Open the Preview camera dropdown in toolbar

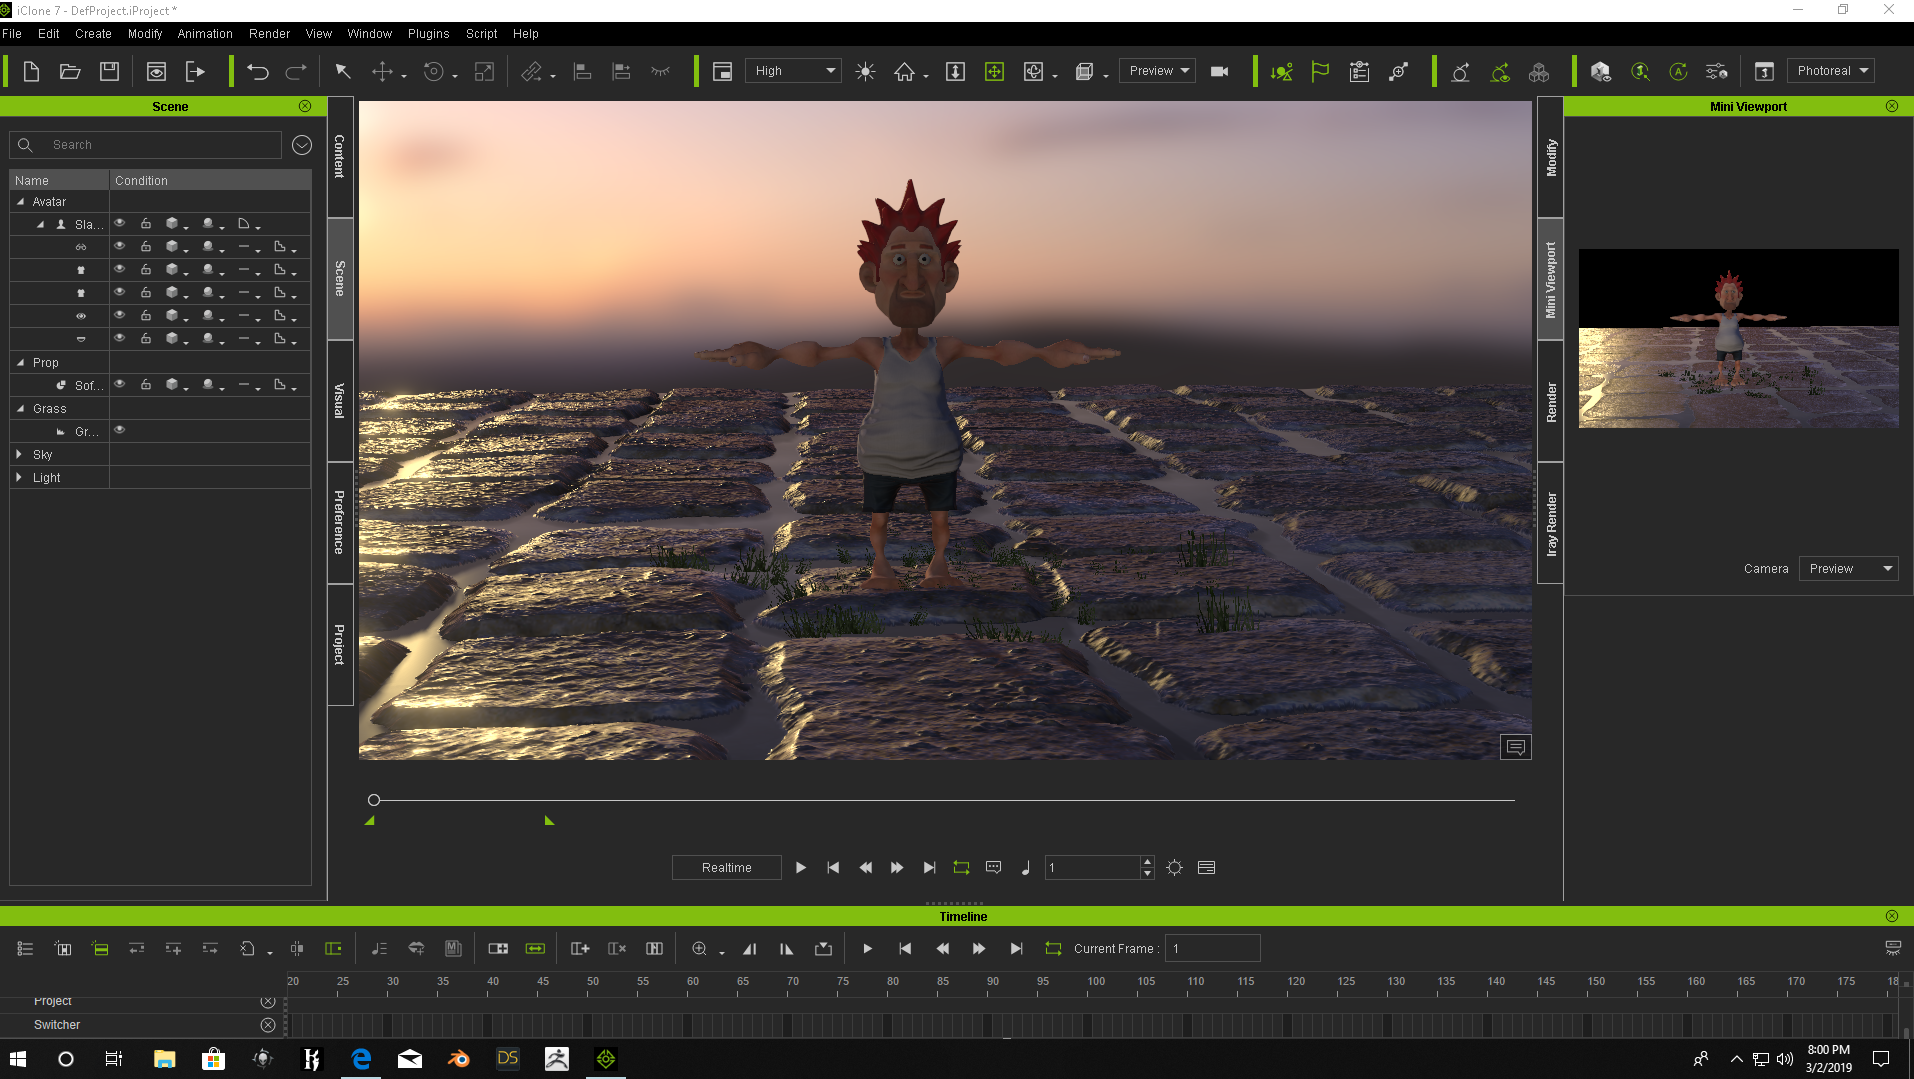click(1157, 71)
